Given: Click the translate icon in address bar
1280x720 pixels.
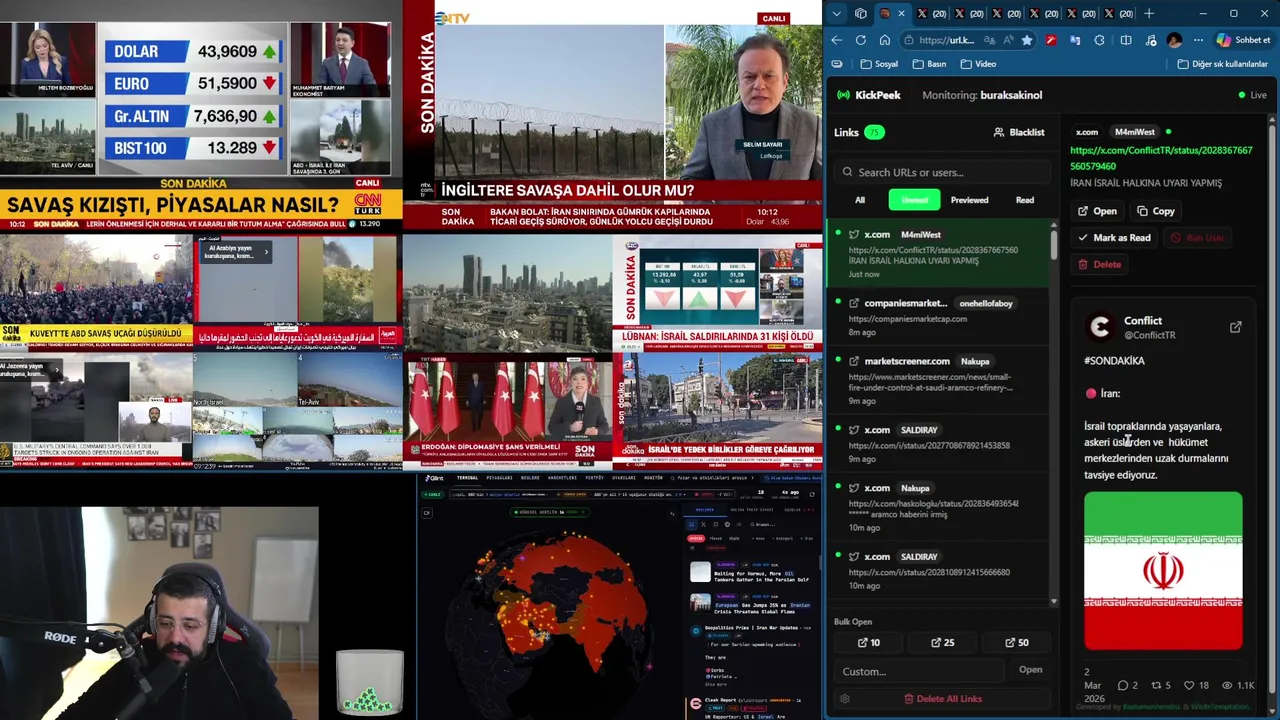Looking at the screenshot, I should pyautogui.click(x=989, y=40).
